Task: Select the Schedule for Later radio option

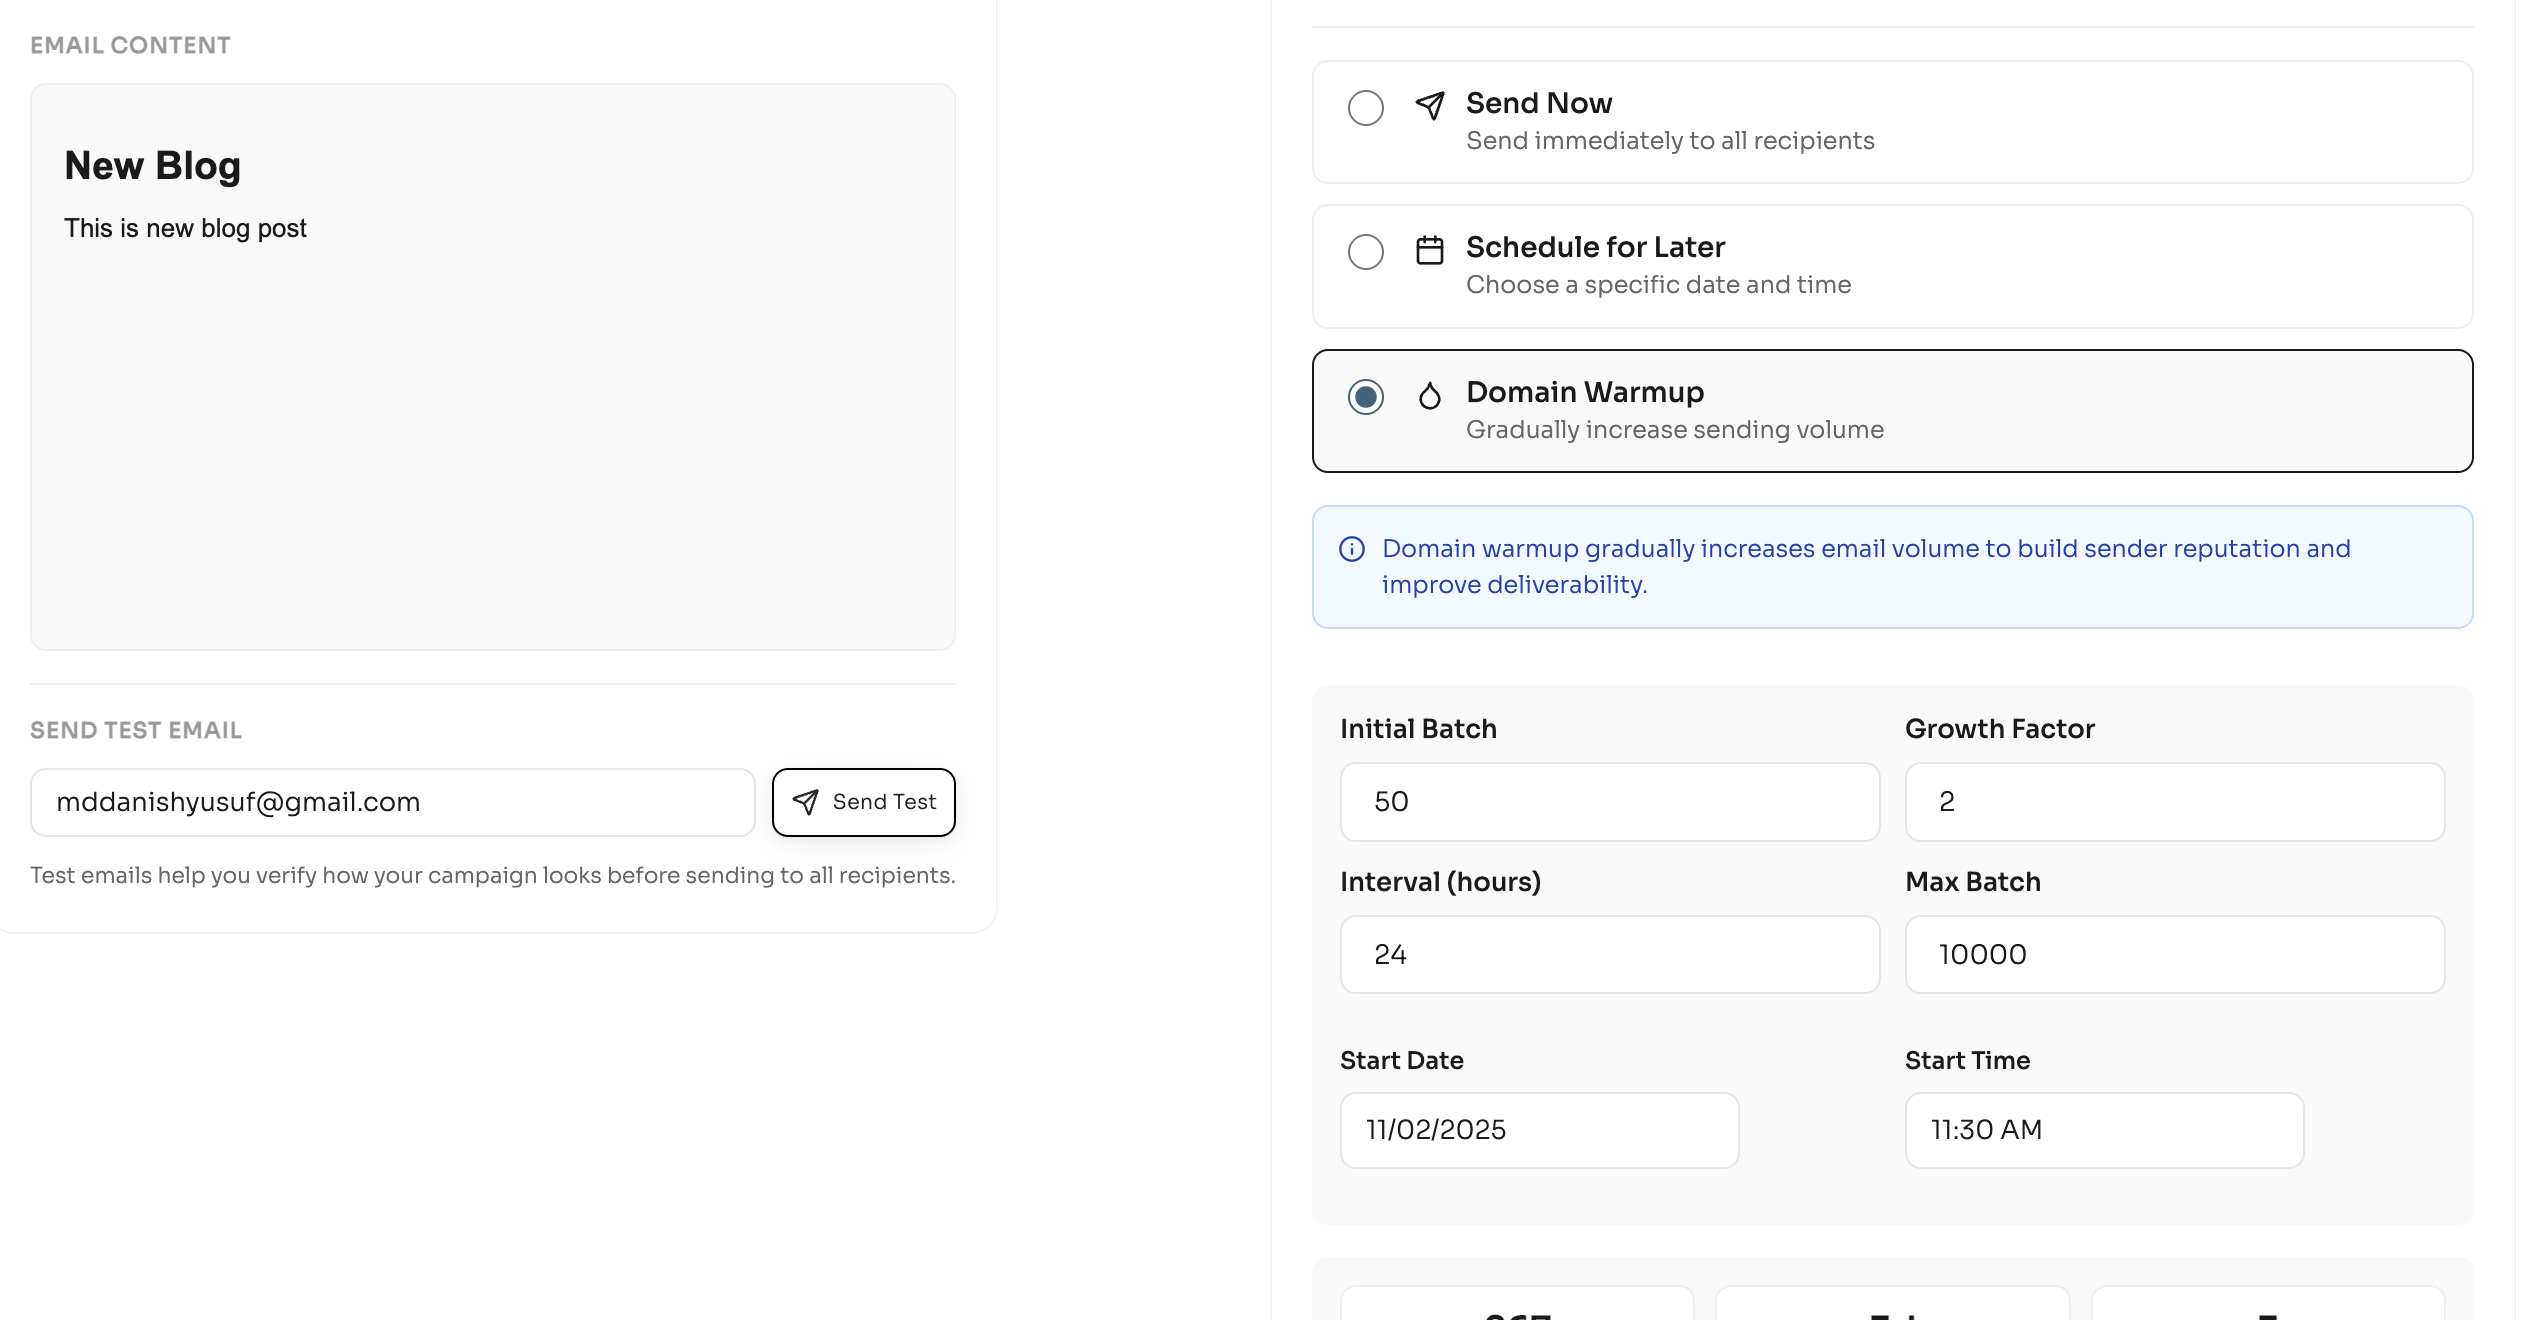Action: (x=1366, y=251)
